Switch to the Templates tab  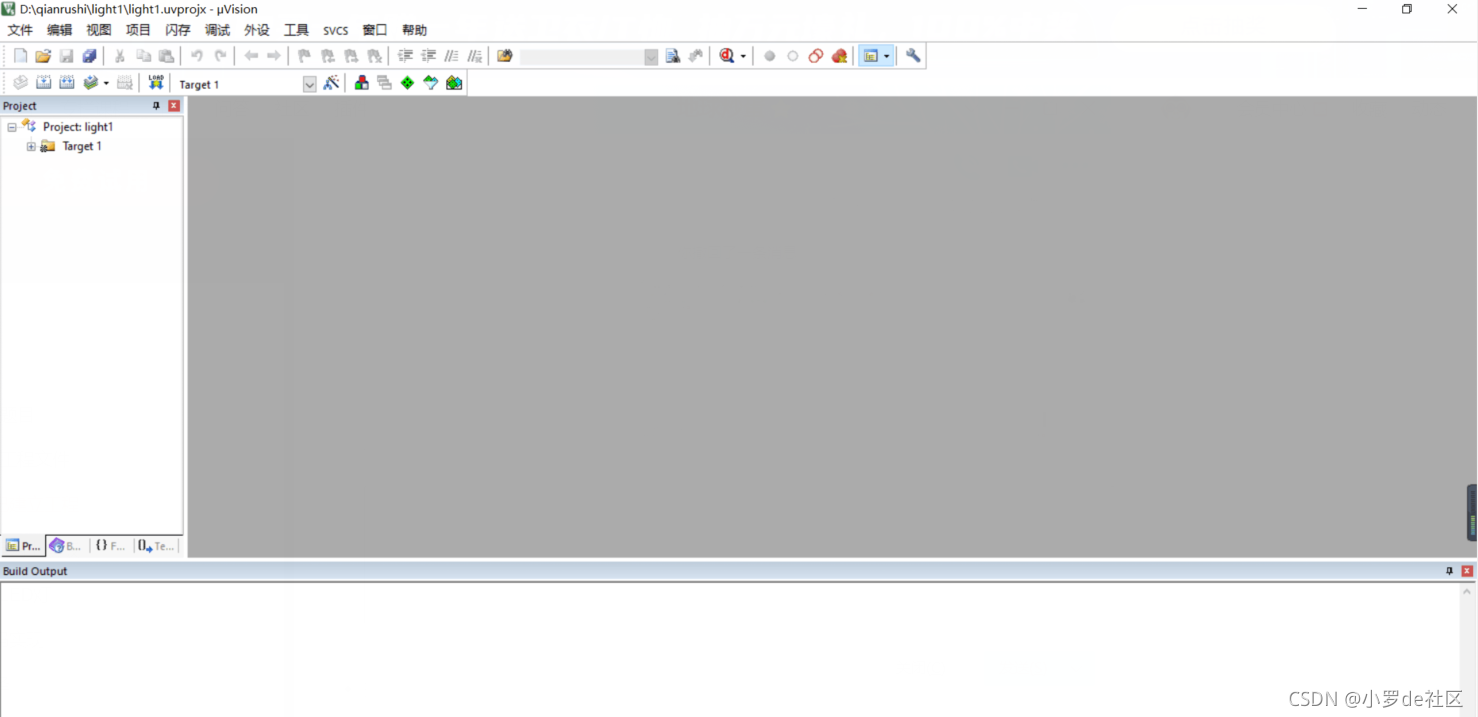(156, 546)
